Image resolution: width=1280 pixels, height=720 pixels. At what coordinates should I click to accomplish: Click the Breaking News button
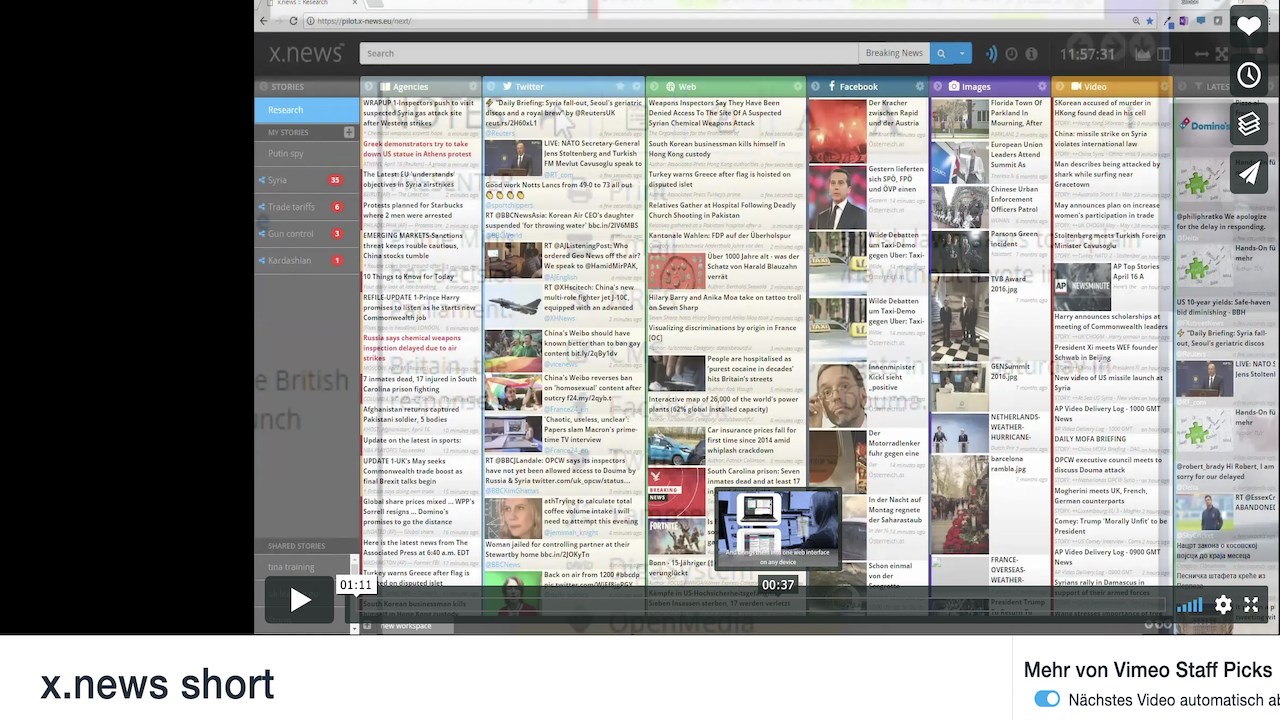894,53
